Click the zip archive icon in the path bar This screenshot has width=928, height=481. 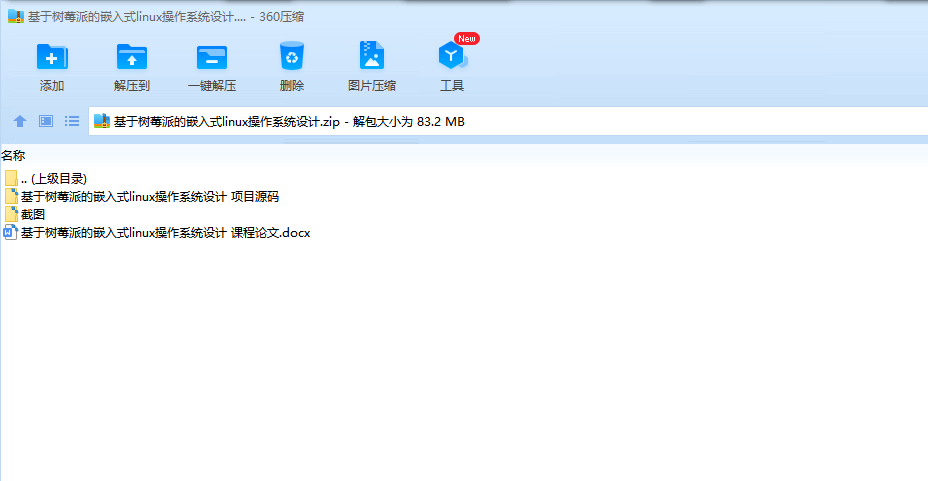102,121
